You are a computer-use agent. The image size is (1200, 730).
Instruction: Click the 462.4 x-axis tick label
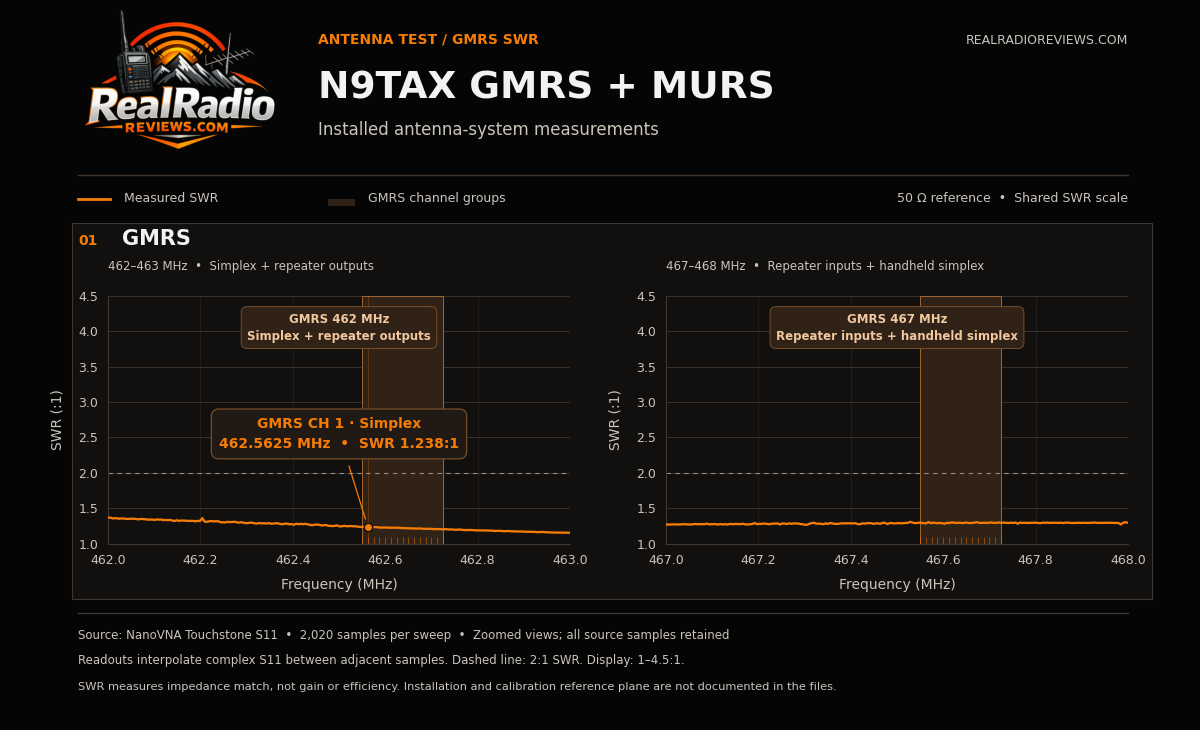coord(293,560)
